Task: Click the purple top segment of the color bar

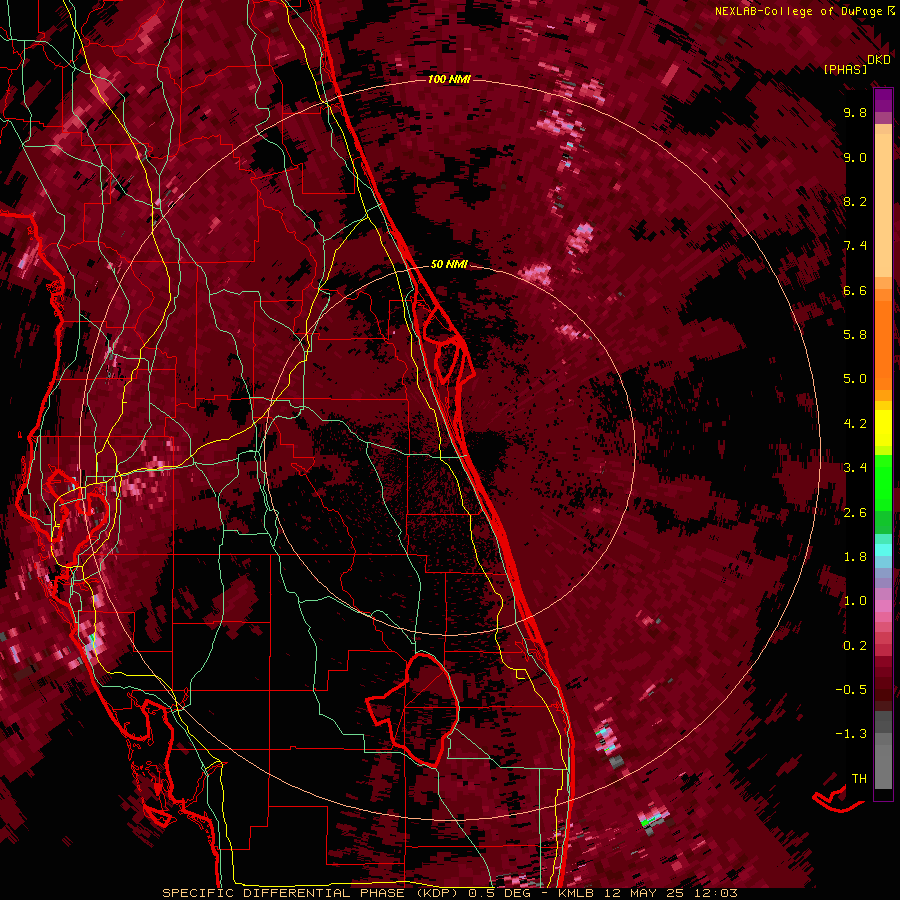Action: tap(883, 100)
